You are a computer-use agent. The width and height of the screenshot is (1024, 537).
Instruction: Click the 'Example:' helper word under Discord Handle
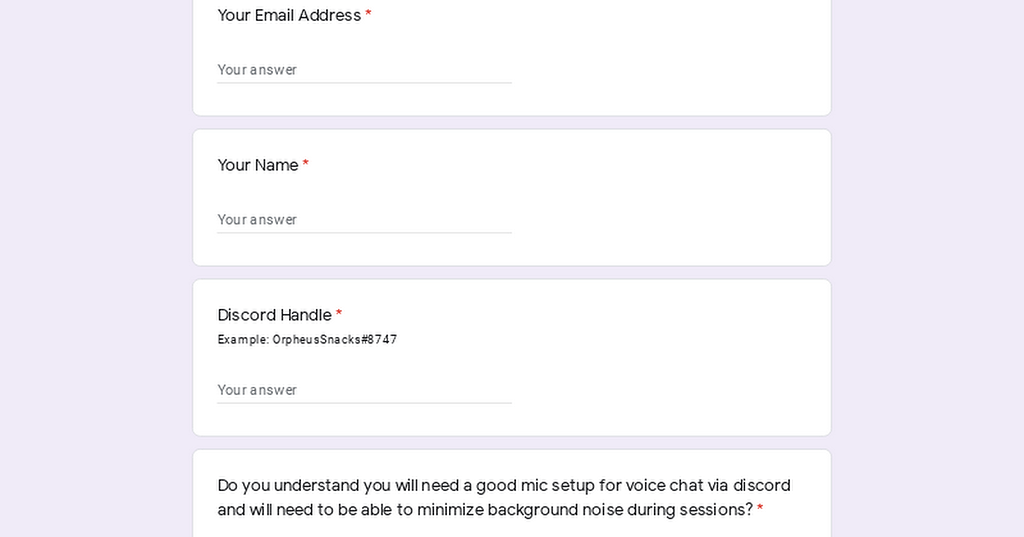[243, 340]
